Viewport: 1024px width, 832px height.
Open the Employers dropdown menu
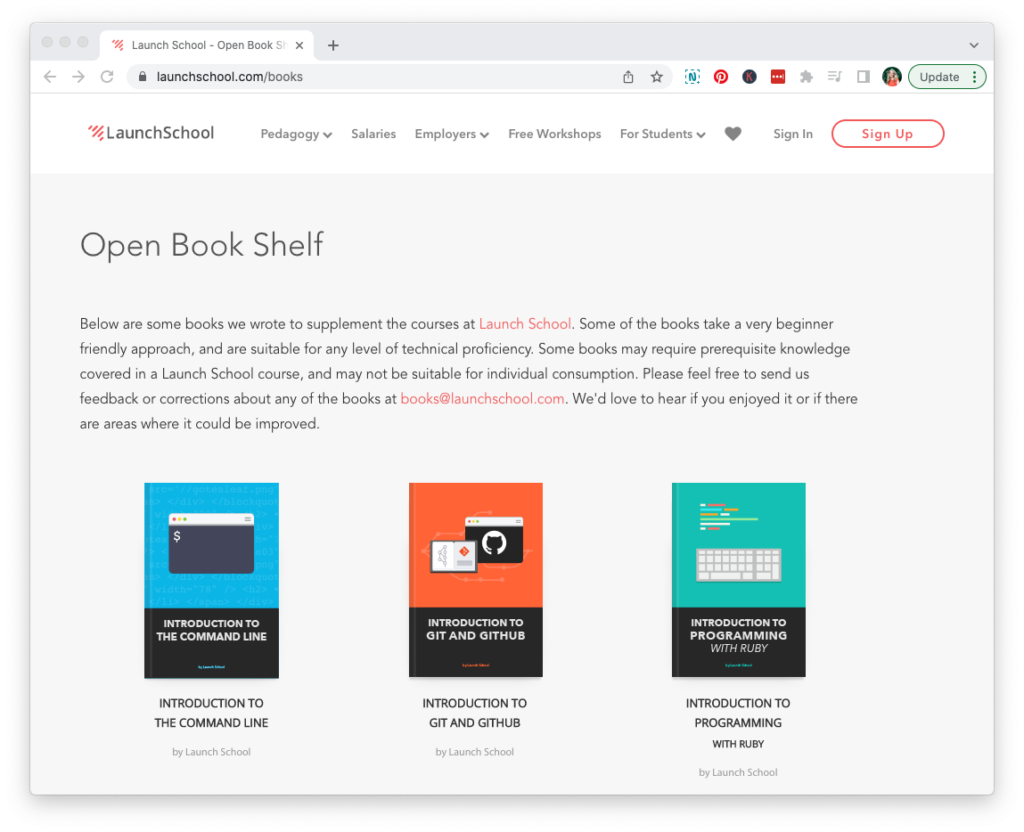pyautogui.click(x=451, y=133)
